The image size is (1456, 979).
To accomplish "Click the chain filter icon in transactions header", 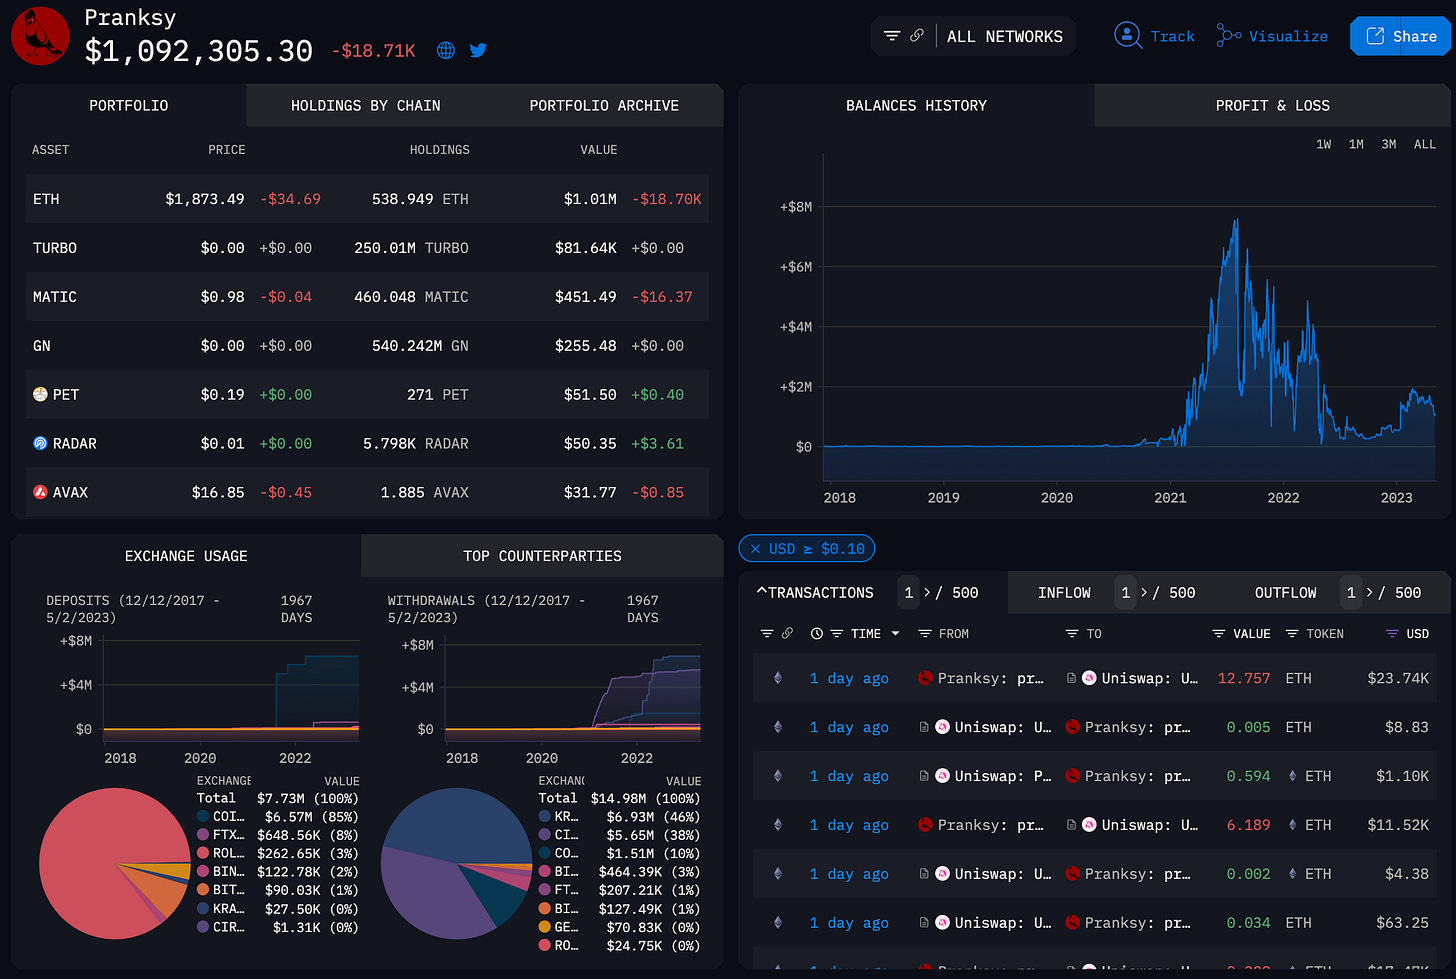I will click(767, 634).
